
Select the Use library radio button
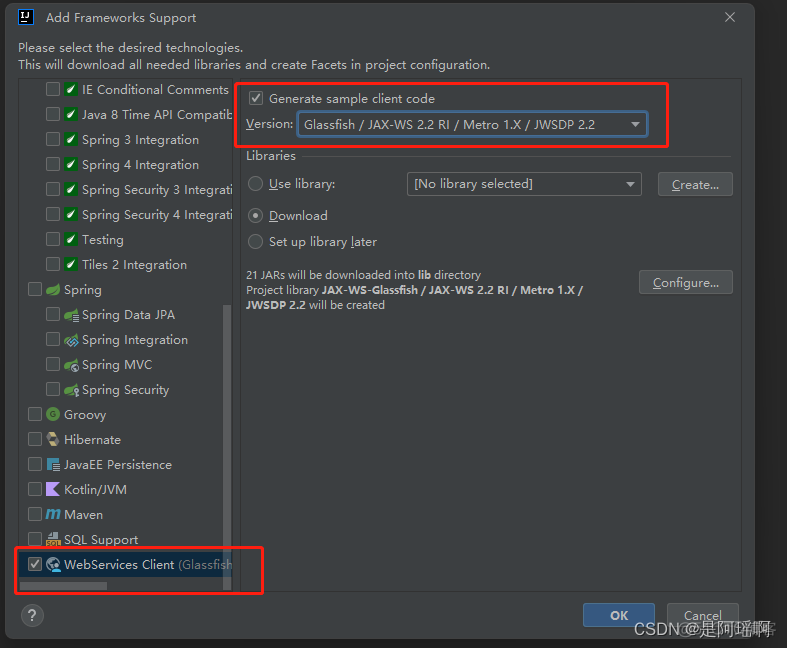[255, 184]
